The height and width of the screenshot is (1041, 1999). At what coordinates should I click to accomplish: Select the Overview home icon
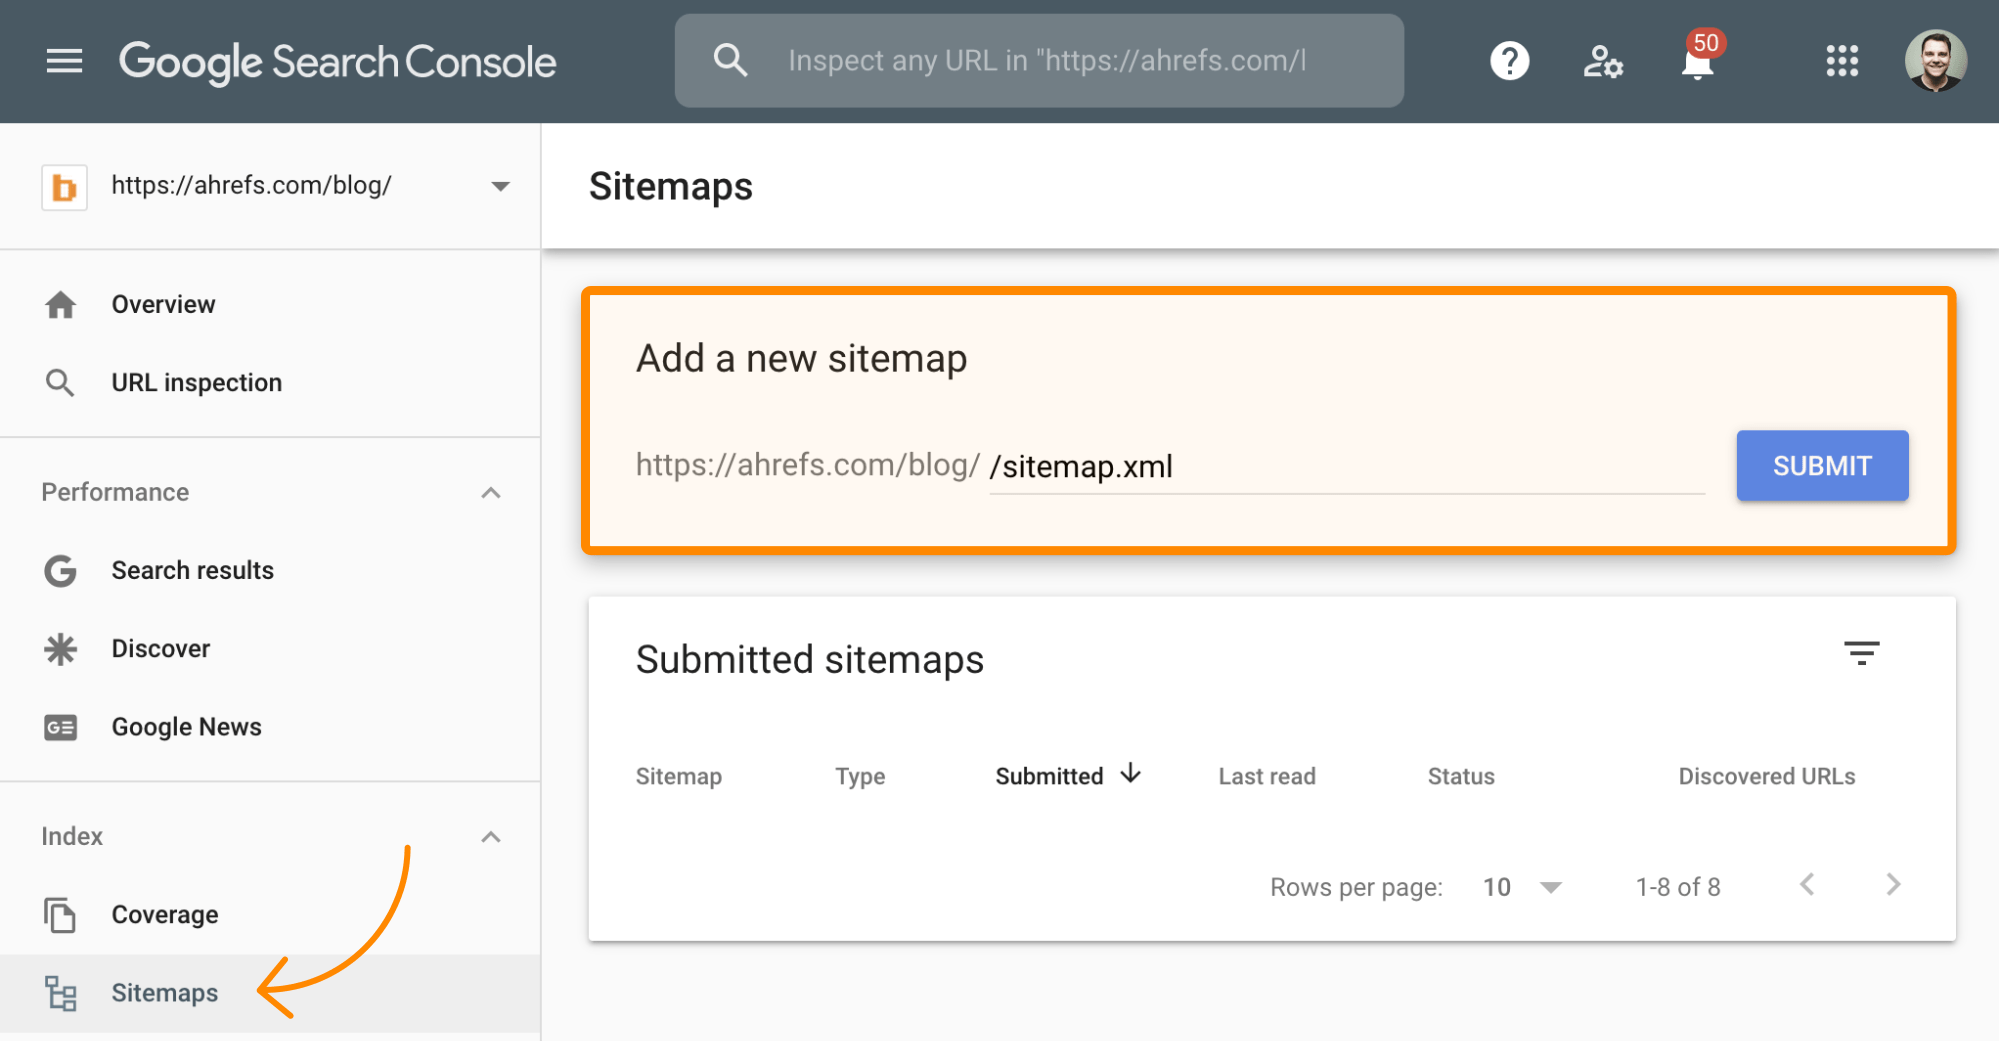[x=61, y=304]
